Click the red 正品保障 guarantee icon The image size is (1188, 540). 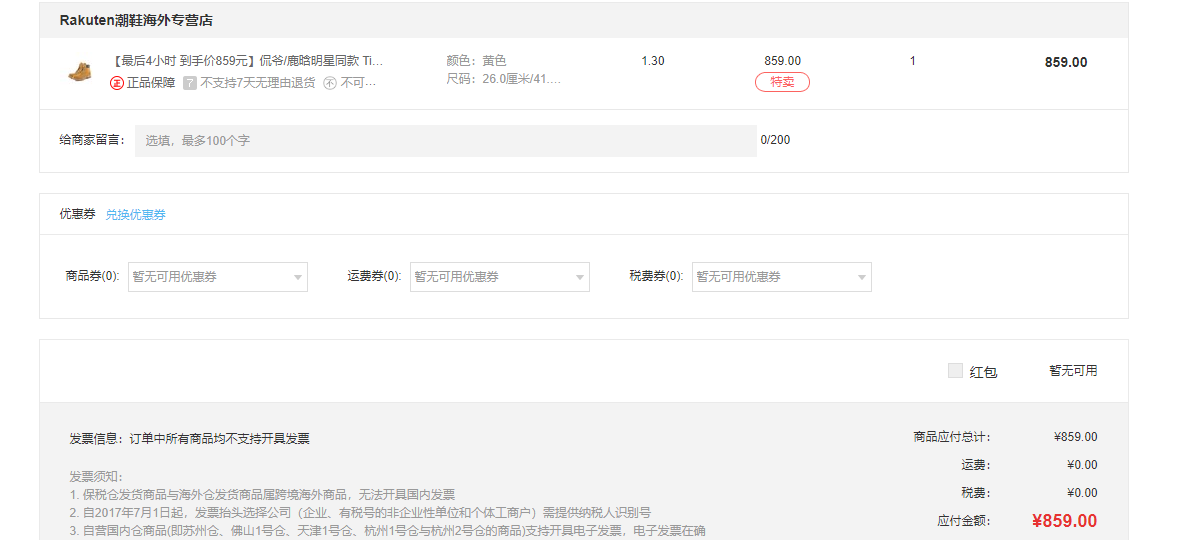117,83
